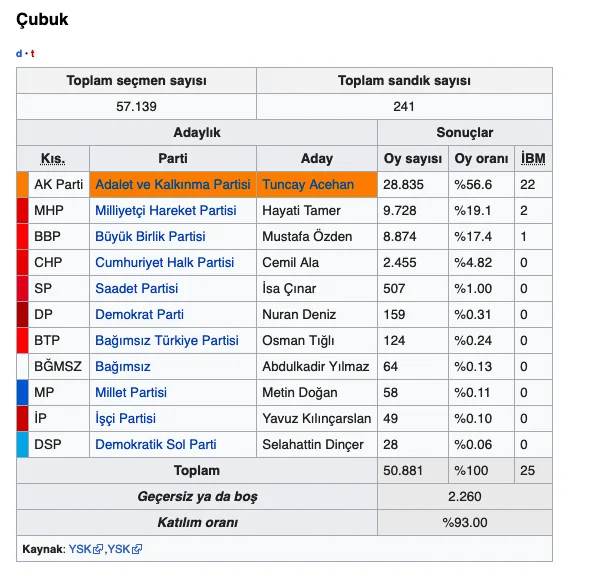Open Büyük Birlik Partisi link
The image size is (600, 577).
(150, 236)
